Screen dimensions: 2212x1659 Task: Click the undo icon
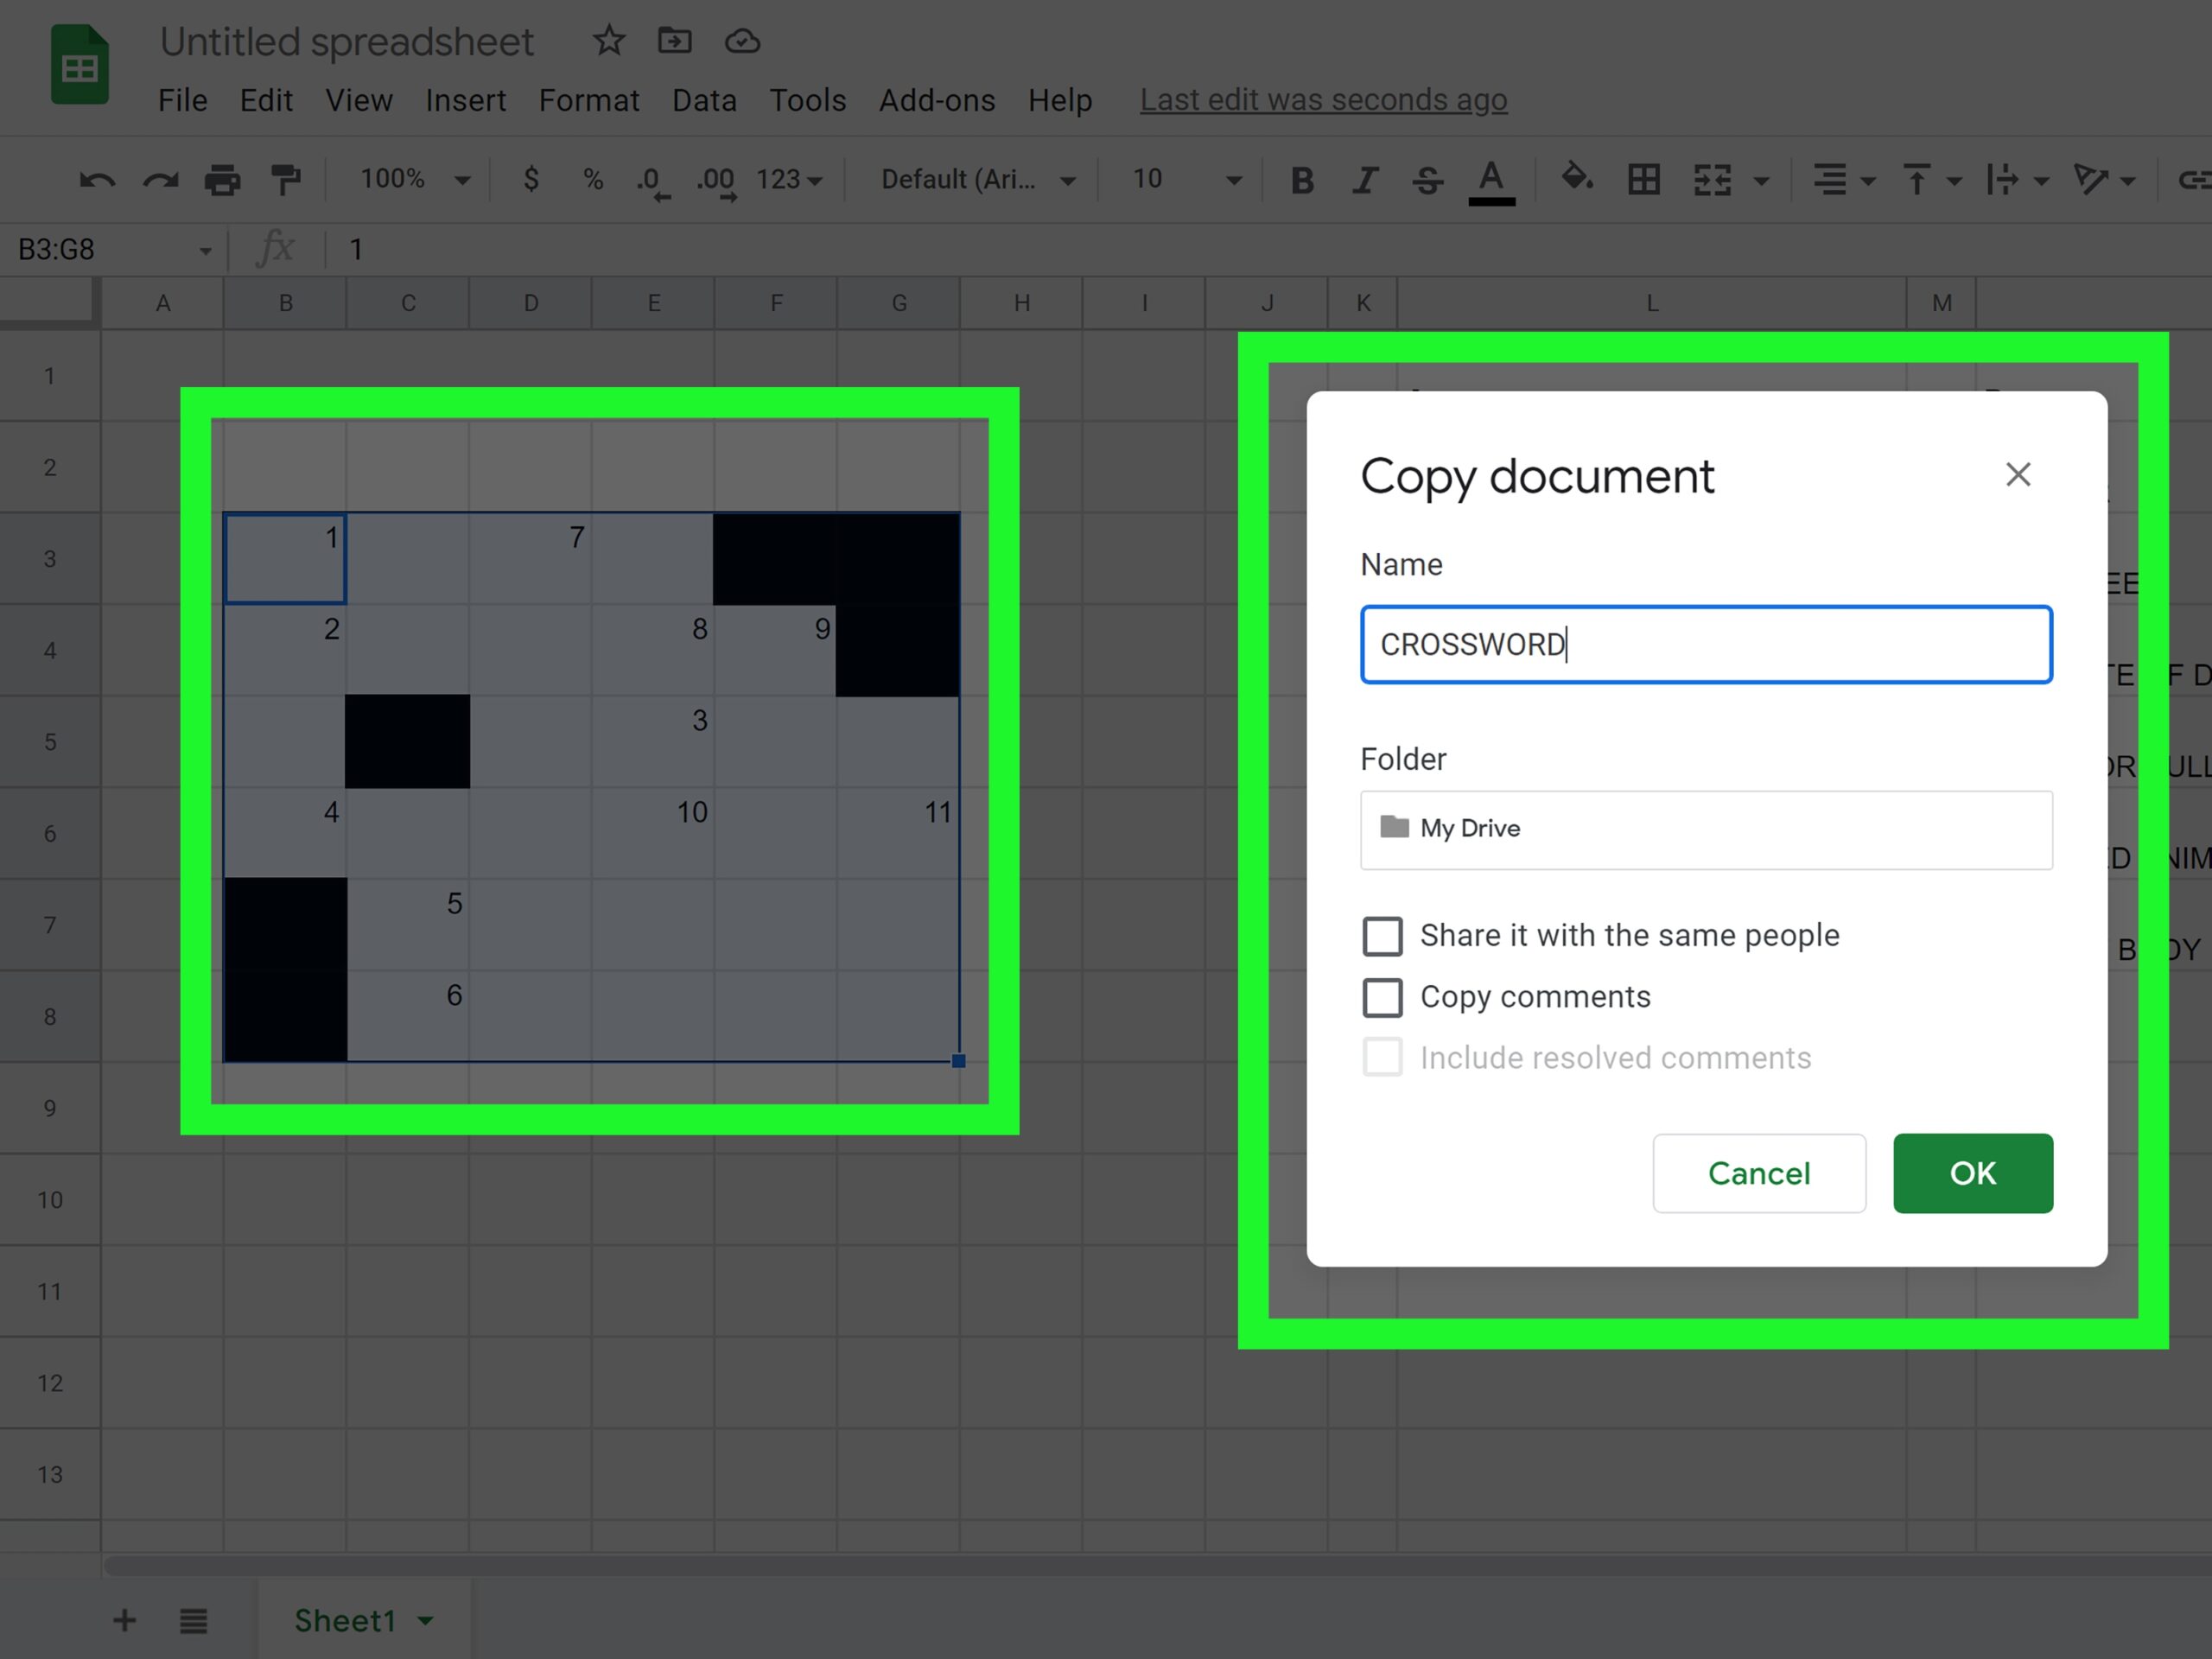click(x=97, y=180)
